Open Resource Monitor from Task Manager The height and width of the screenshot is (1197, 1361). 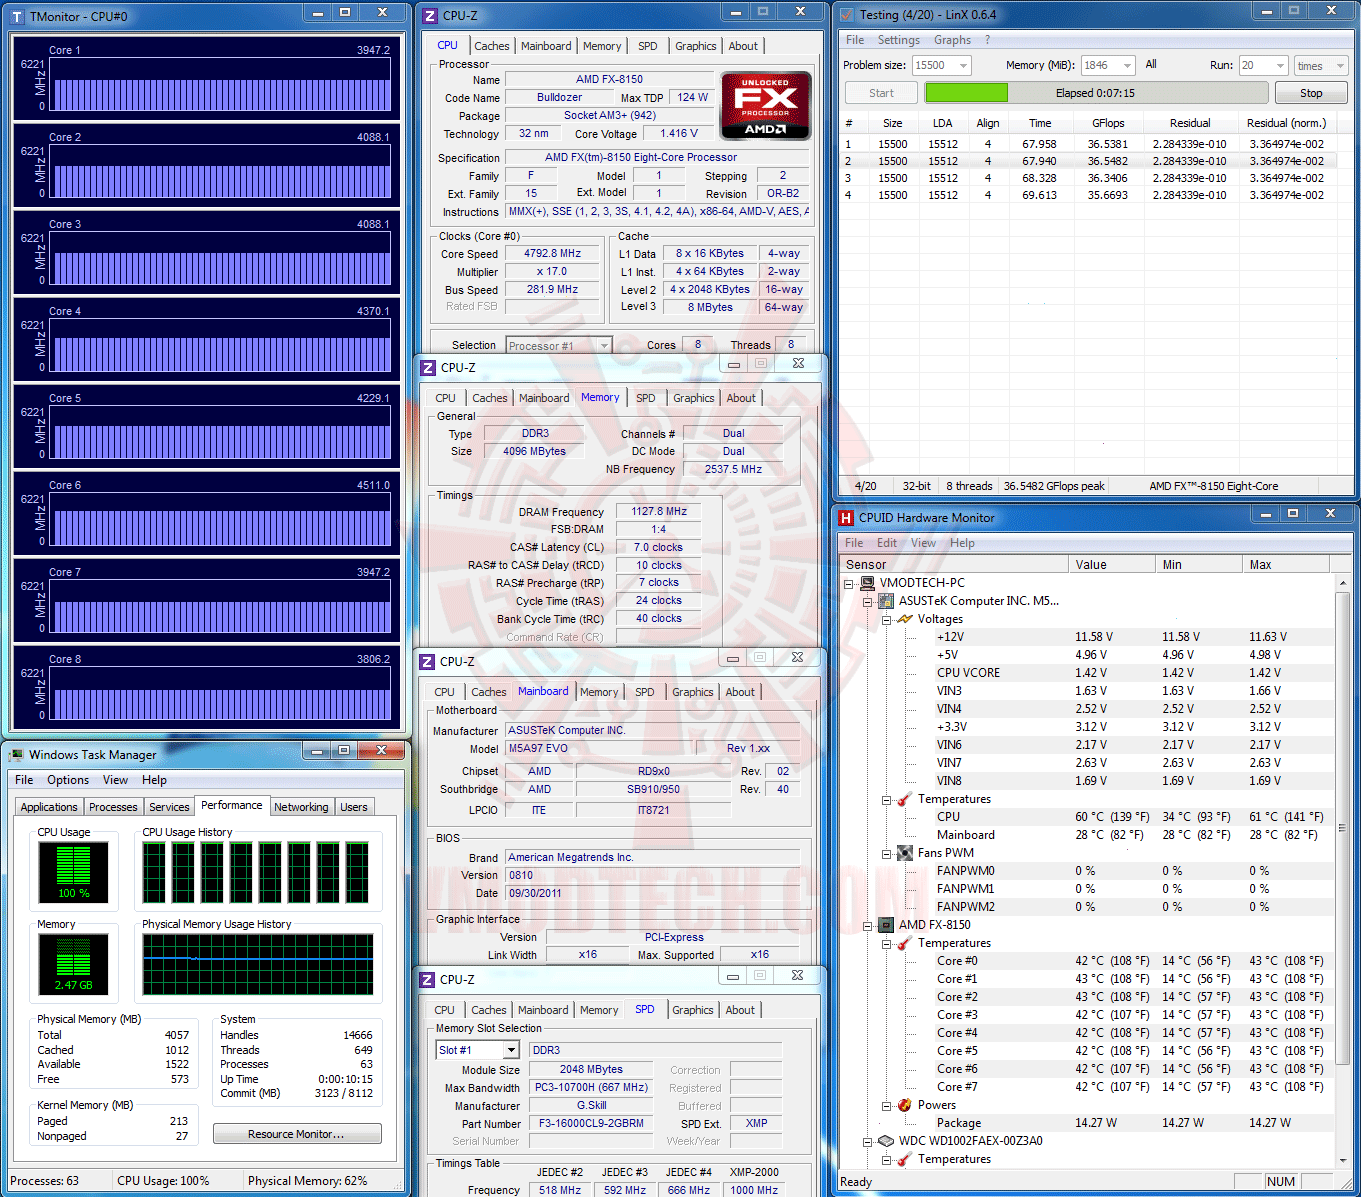point(297,1134)
